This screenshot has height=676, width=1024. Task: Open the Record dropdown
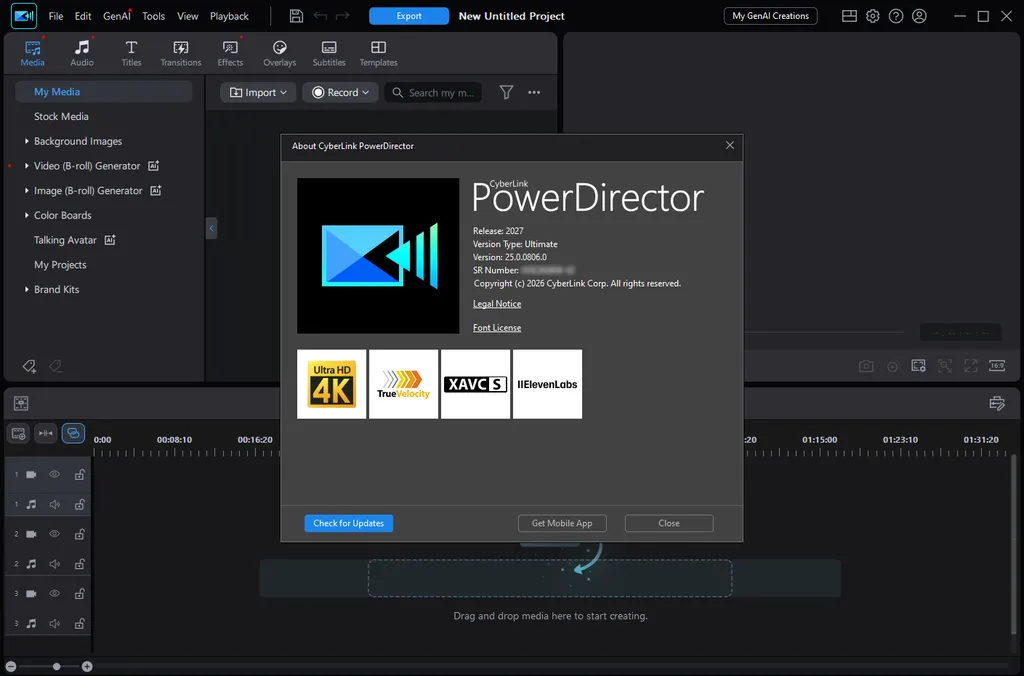tap(340, 93)
